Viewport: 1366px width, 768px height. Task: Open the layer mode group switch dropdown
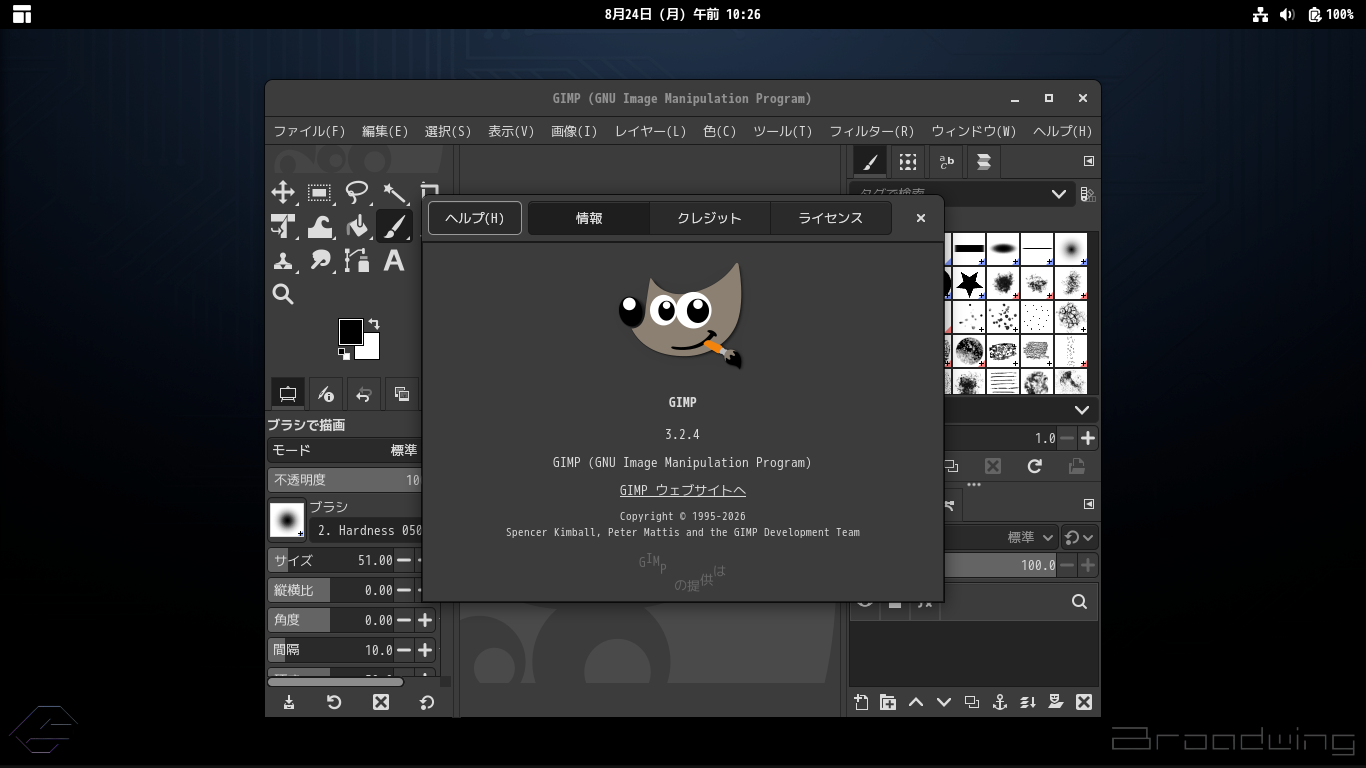click(x=1079, y=537)
